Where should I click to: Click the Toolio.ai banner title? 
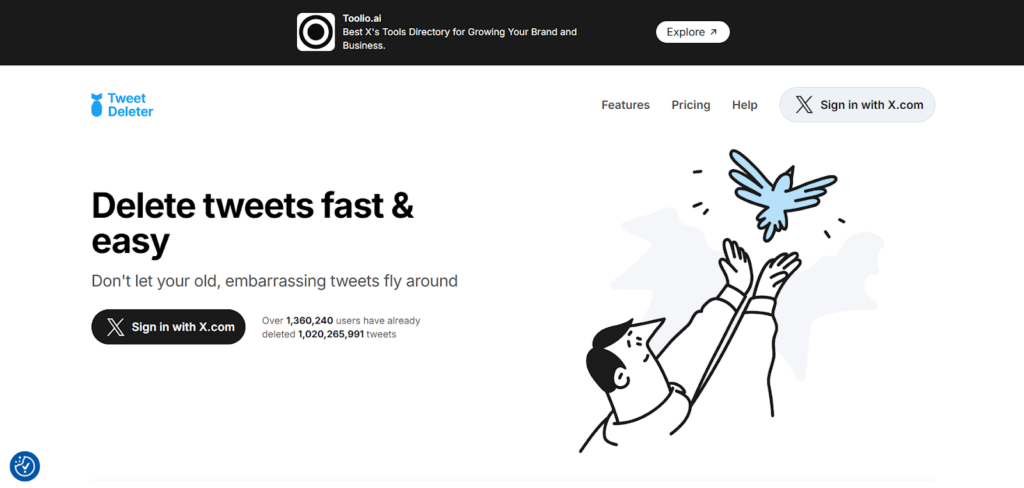(x=363, y=18)
